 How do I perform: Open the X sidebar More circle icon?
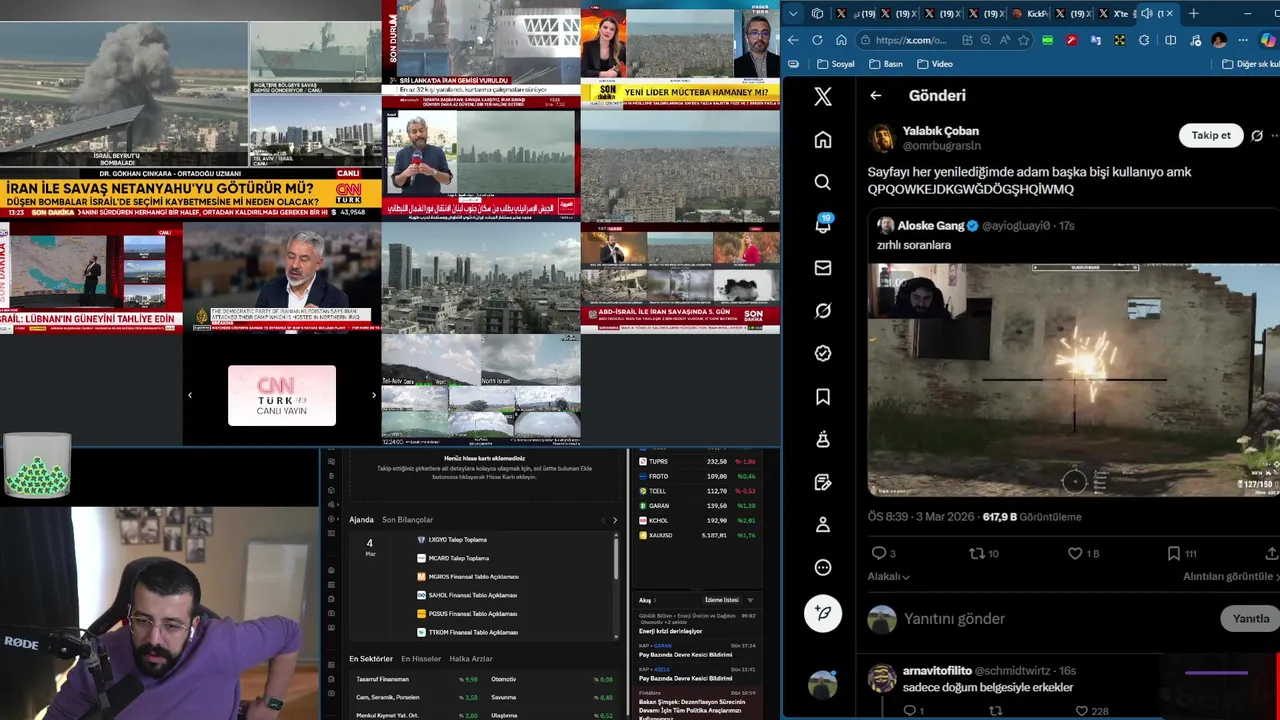tap(823, 567)
